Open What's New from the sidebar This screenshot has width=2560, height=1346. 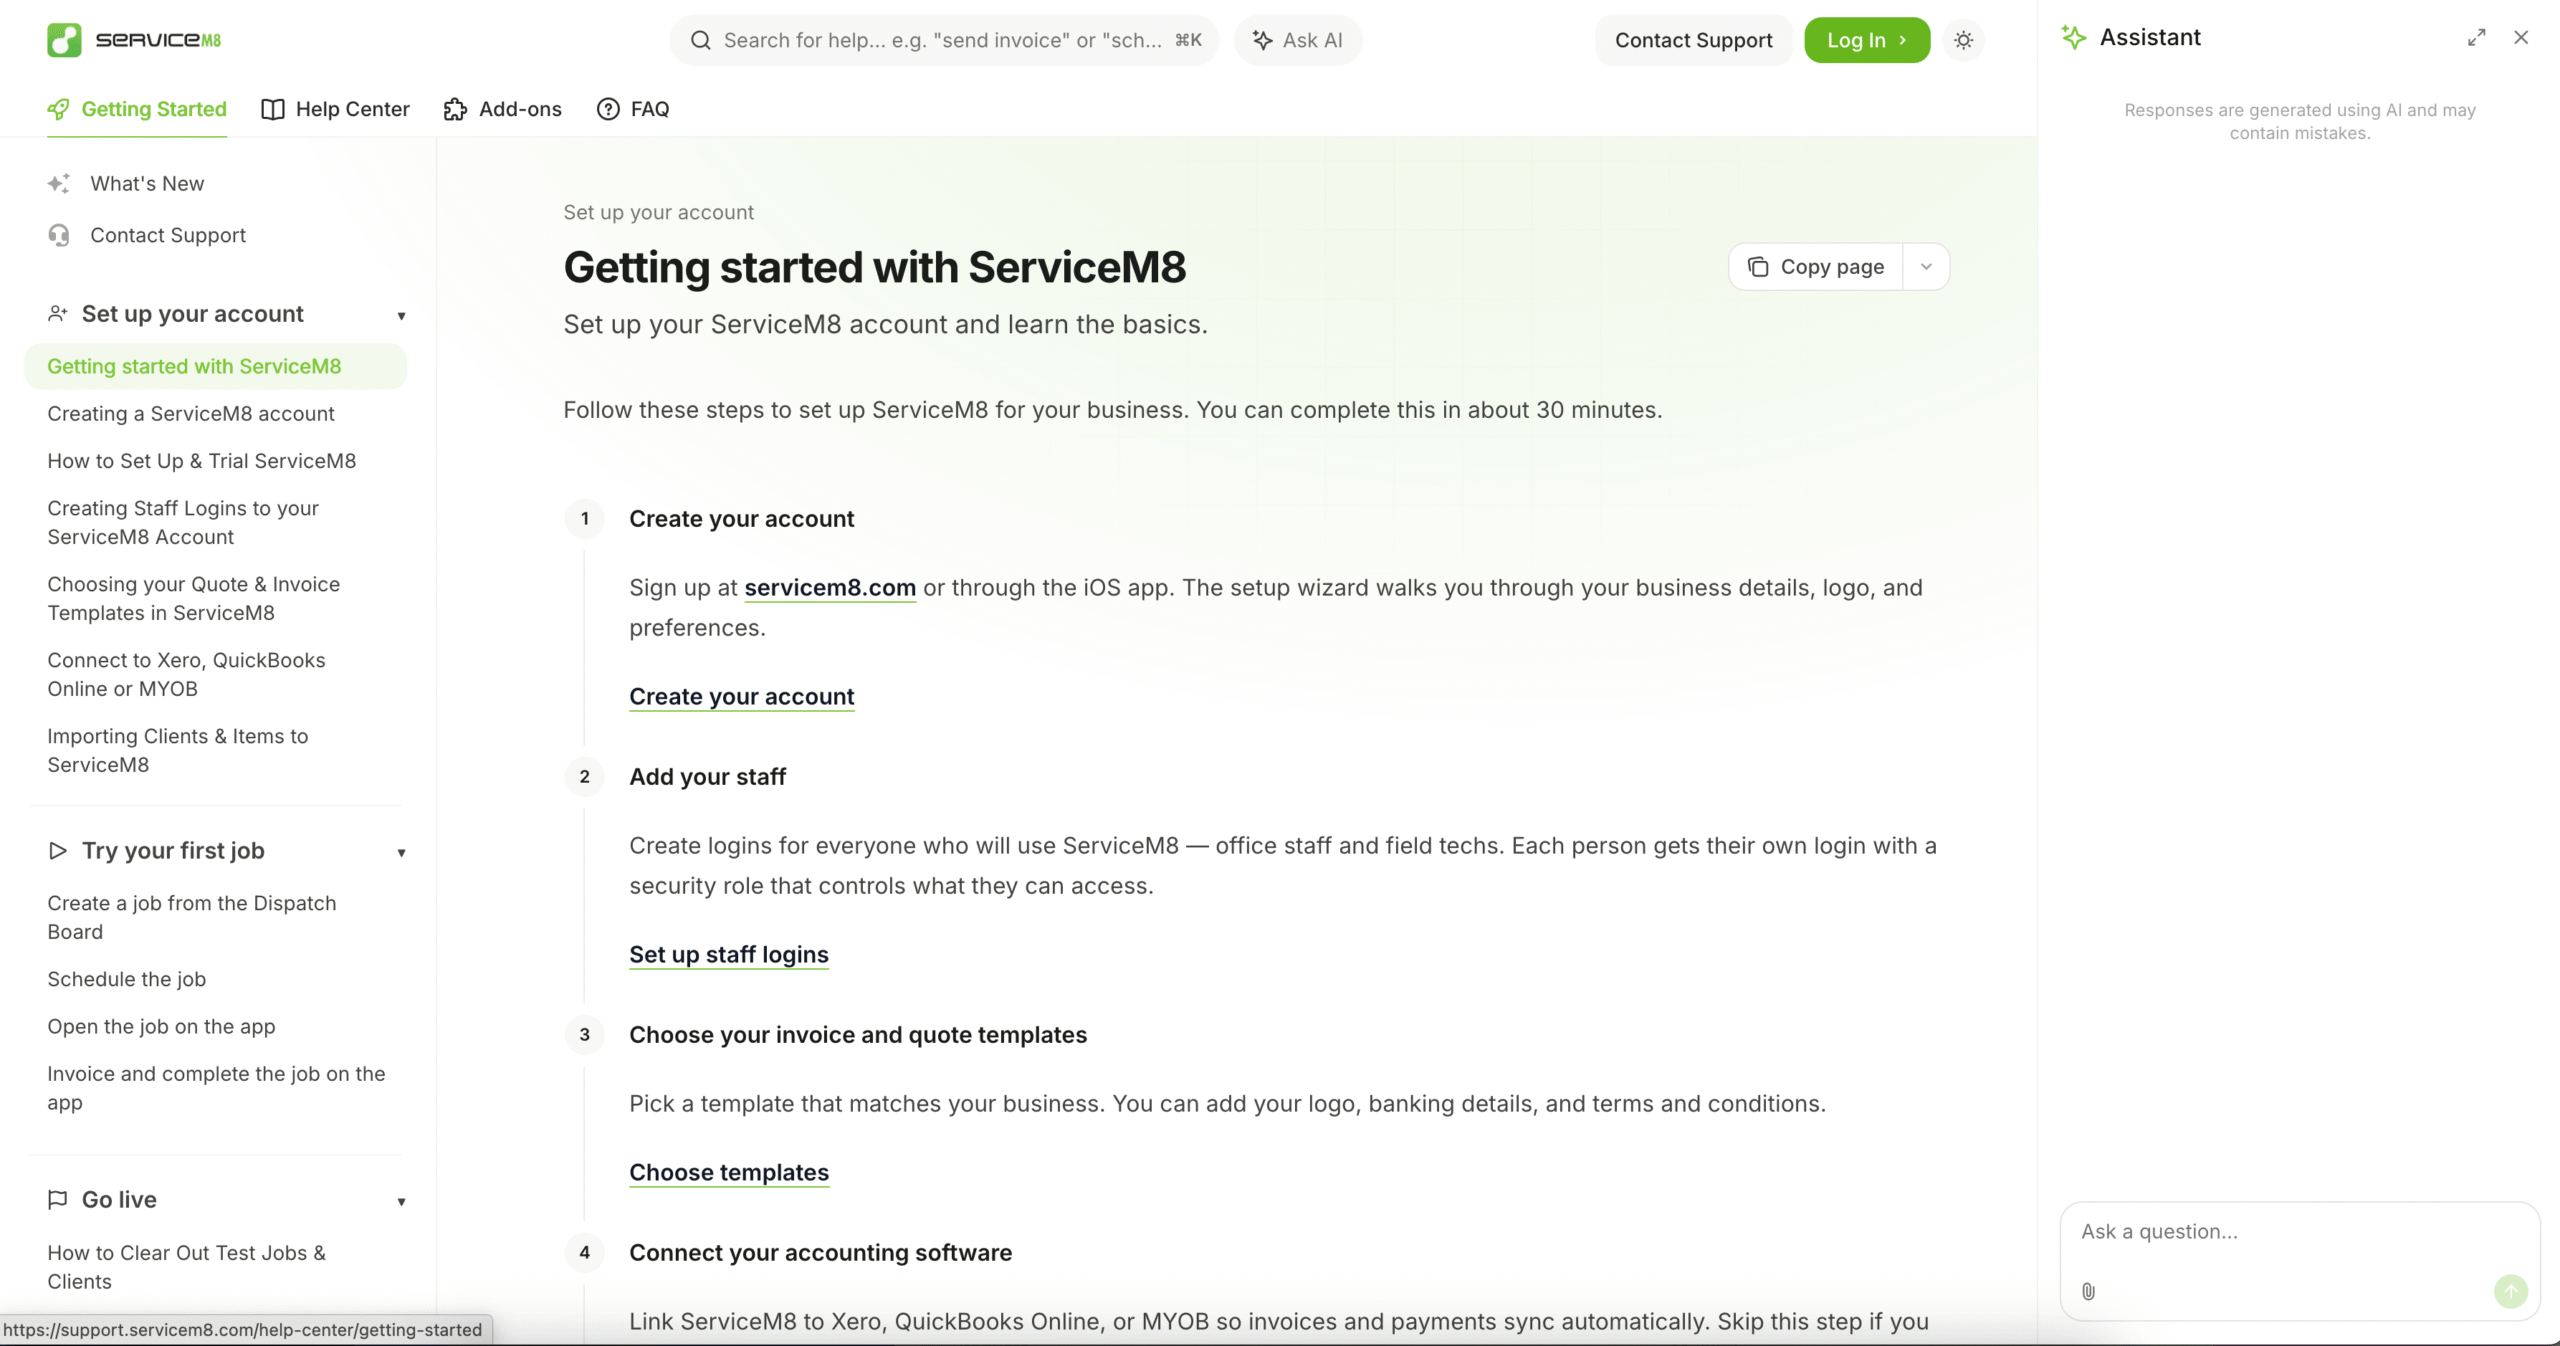click(x=146, y=183)
